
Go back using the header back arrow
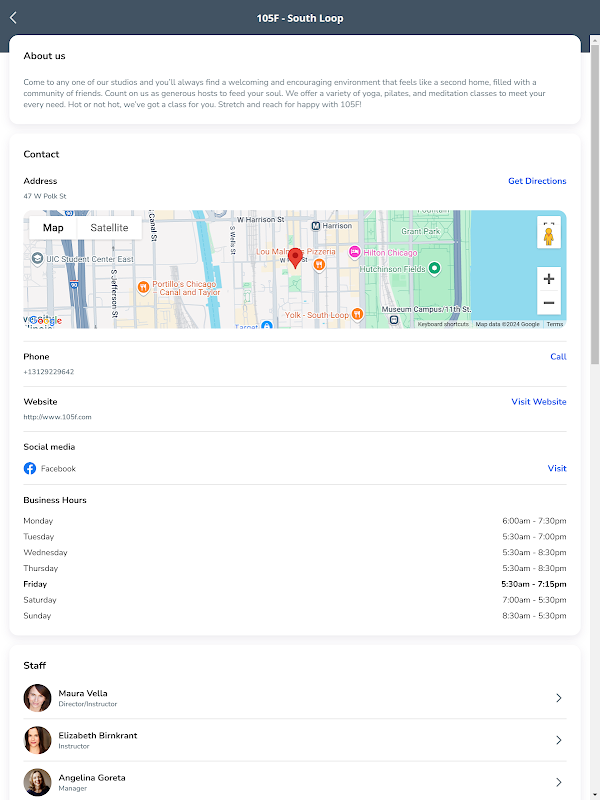pos(13,18)
